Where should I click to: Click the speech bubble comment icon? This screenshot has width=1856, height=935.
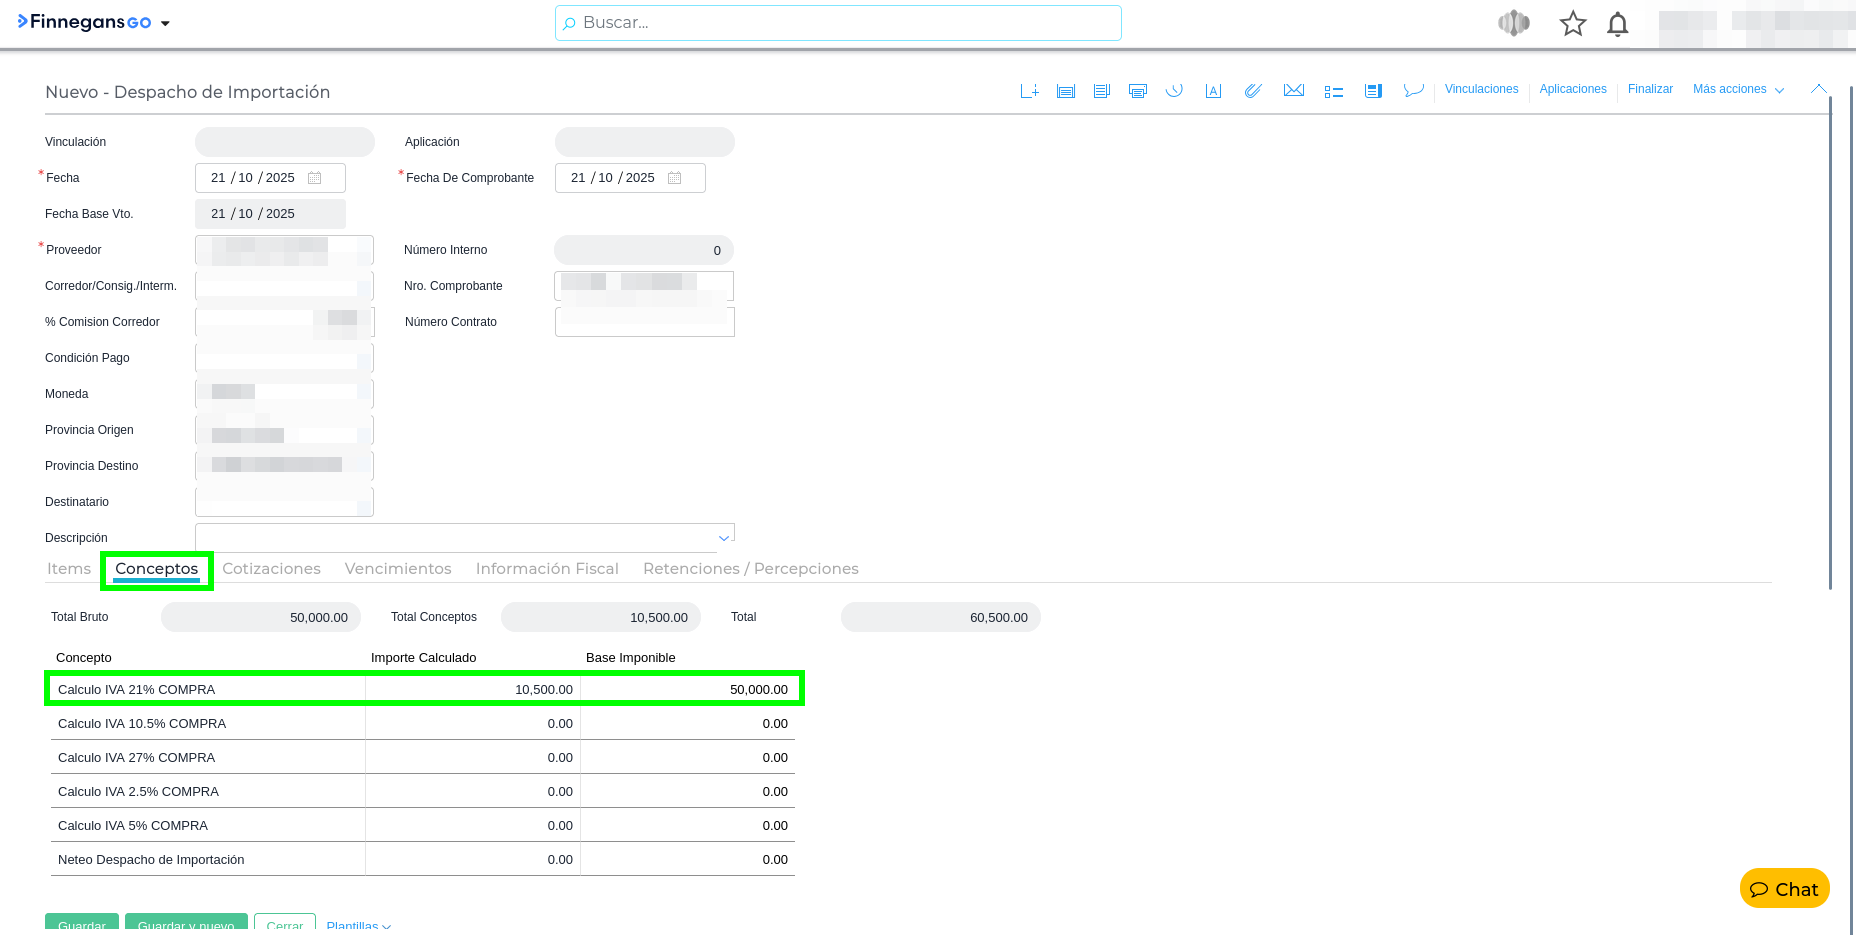[x=1413, y=91]
